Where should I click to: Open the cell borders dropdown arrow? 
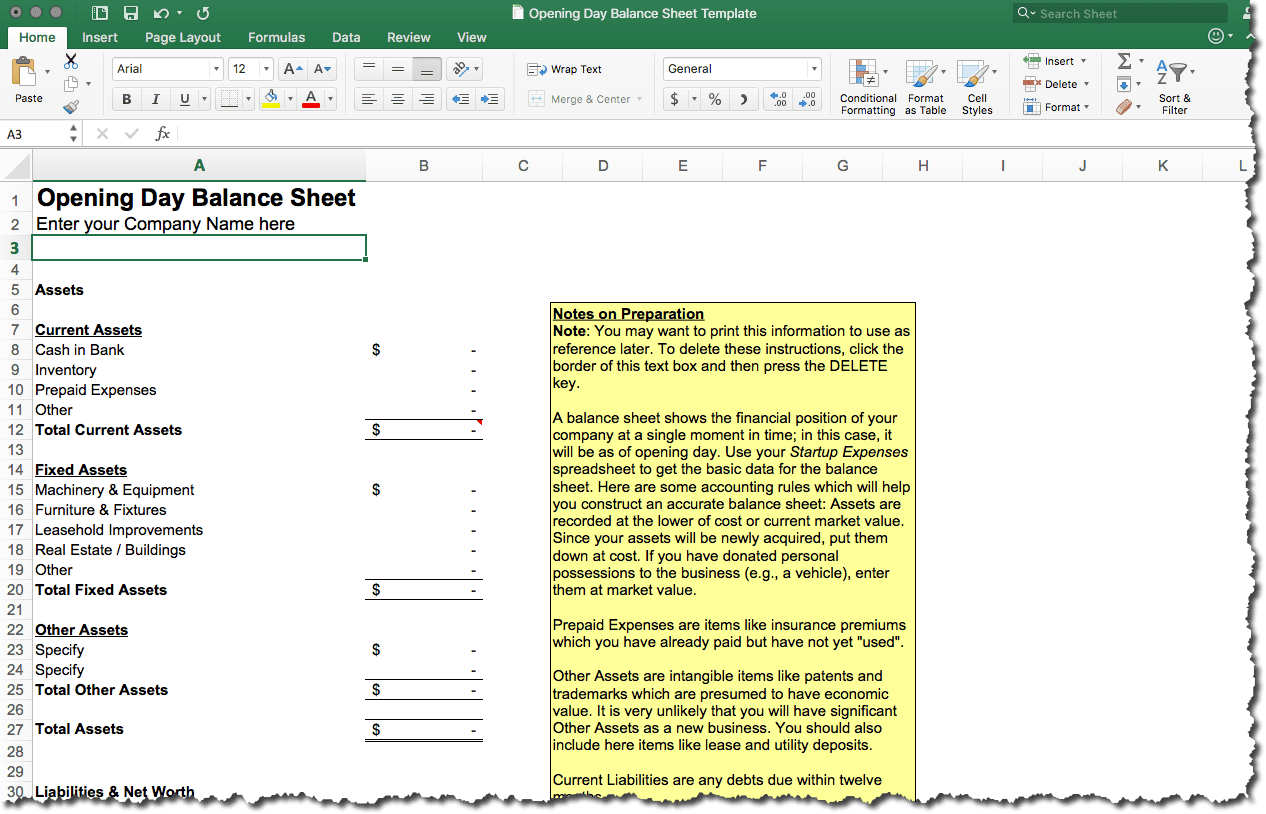(249, 99)
